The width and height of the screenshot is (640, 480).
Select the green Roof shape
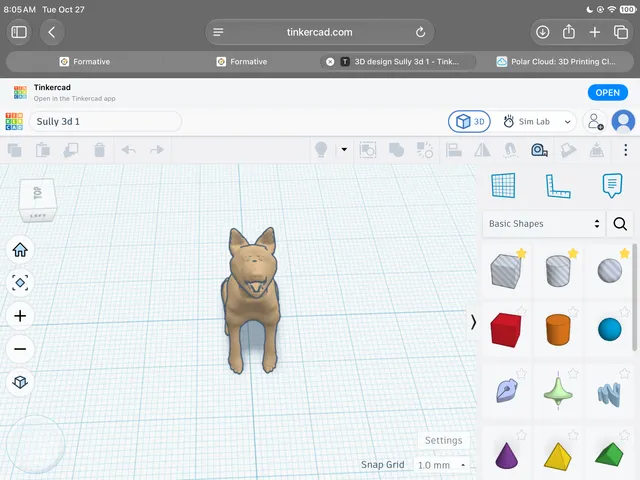click(x=609, y=454)
